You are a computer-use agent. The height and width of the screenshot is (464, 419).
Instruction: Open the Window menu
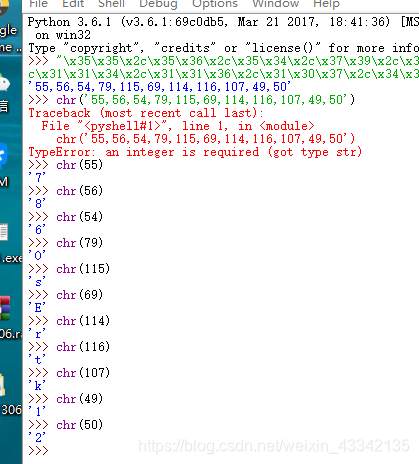[276, 4]
